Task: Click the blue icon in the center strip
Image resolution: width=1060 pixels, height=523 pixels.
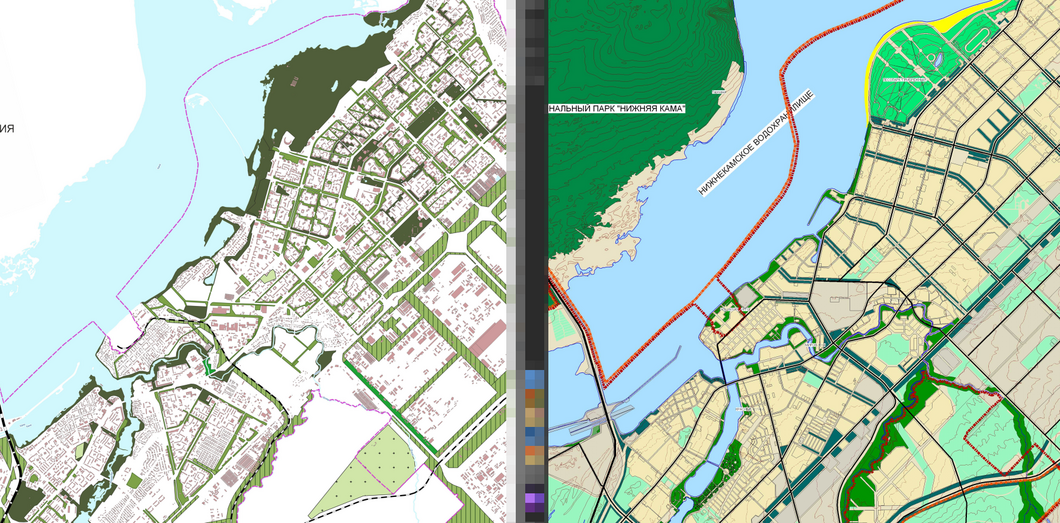Action: pos(534,379)
